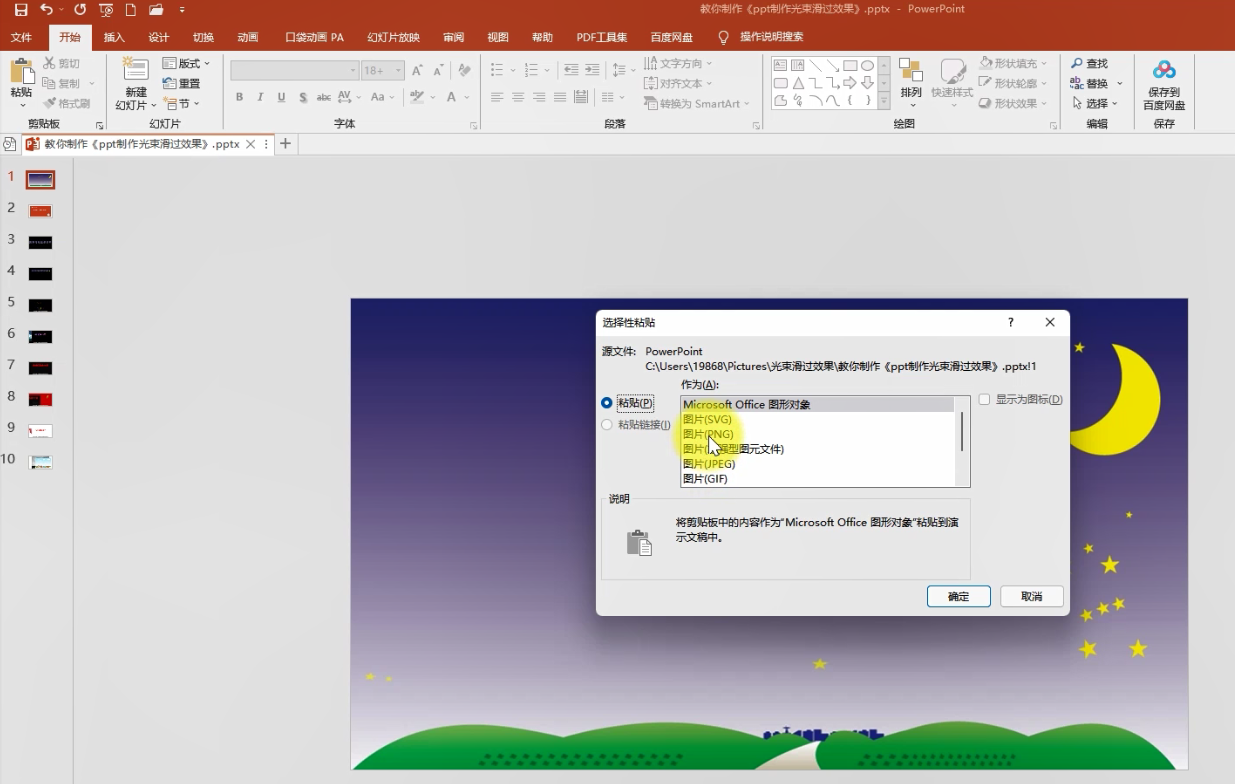The height and width of the screenshot is (784, 1235).
Task: Expand the shapes gallery more button
Action: pos(884,101)
